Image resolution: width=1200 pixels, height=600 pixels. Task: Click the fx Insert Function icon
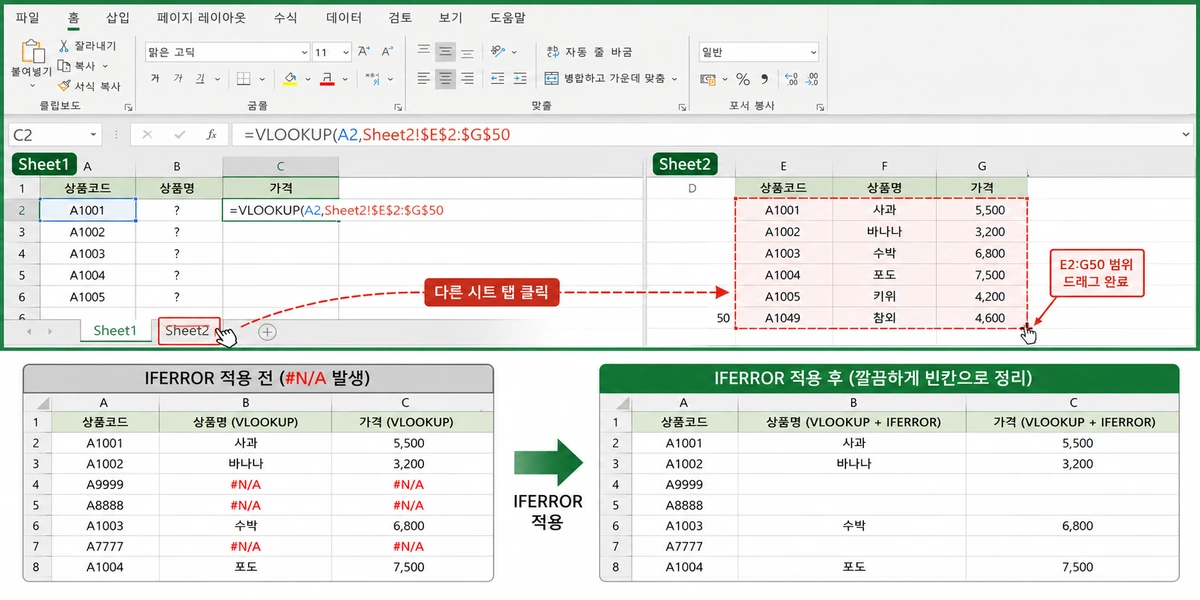point(211,134)
